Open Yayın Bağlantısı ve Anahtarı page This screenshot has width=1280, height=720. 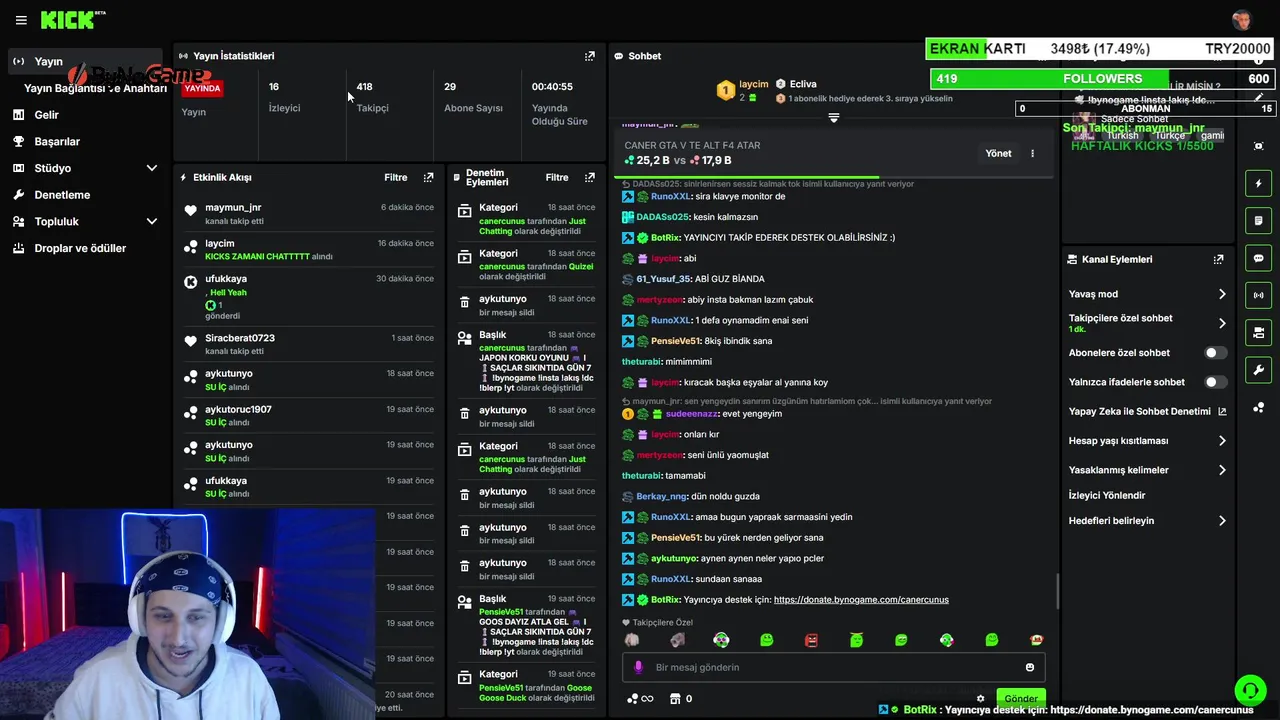pos(95,88)
